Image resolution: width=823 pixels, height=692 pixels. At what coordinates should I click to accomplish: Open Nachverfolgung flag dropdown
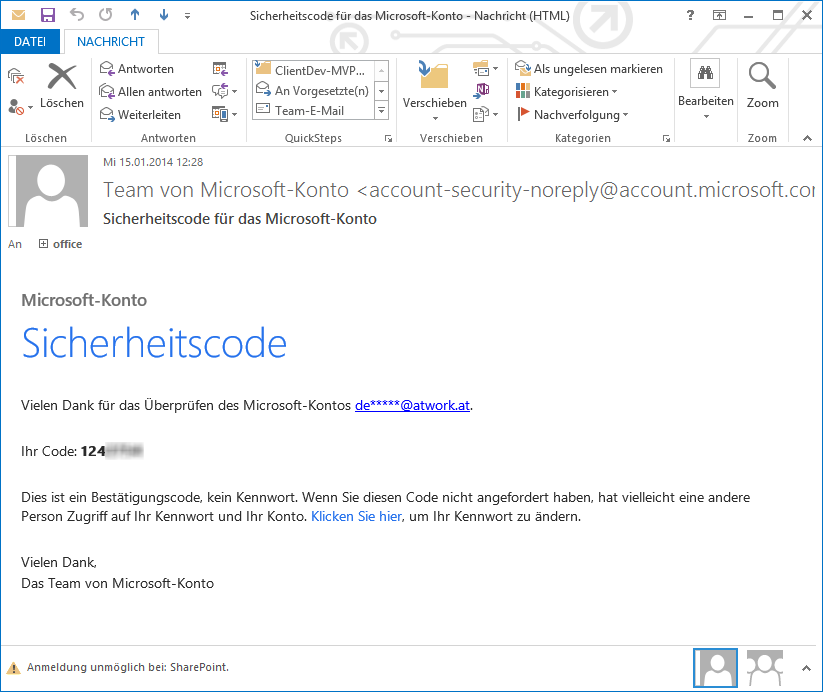click(572, 114)
